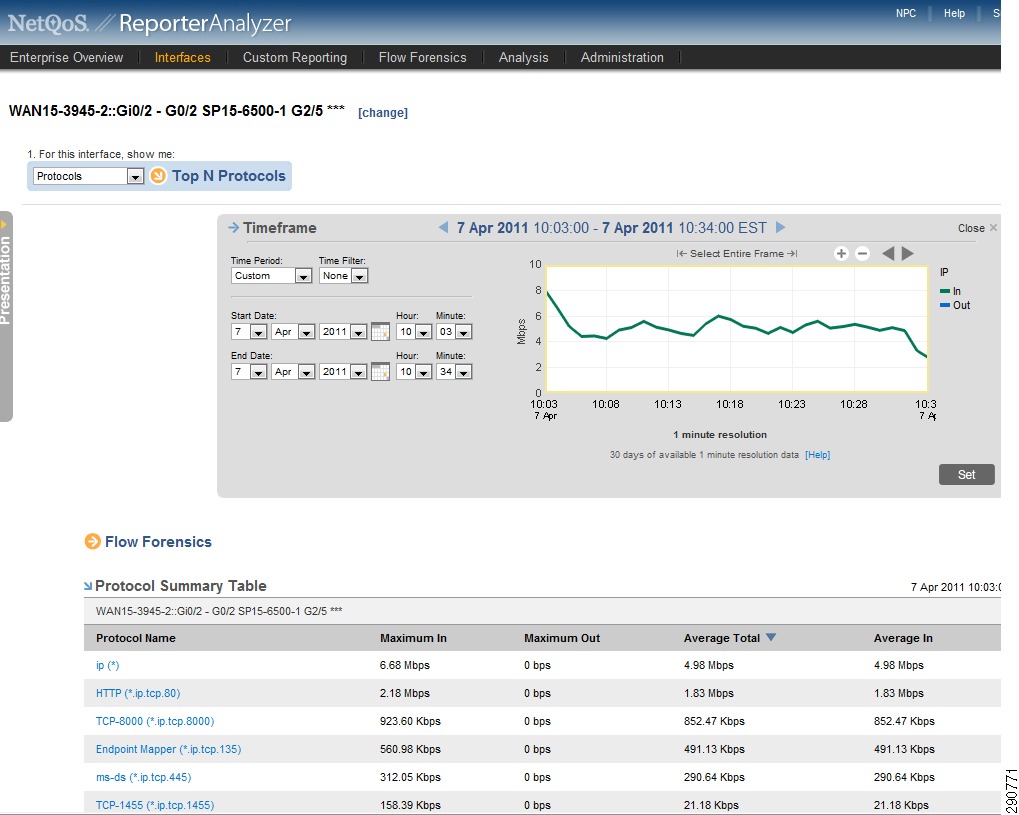
Task: Open the End Date calendar picker
Action: click(x=380, y=372)
